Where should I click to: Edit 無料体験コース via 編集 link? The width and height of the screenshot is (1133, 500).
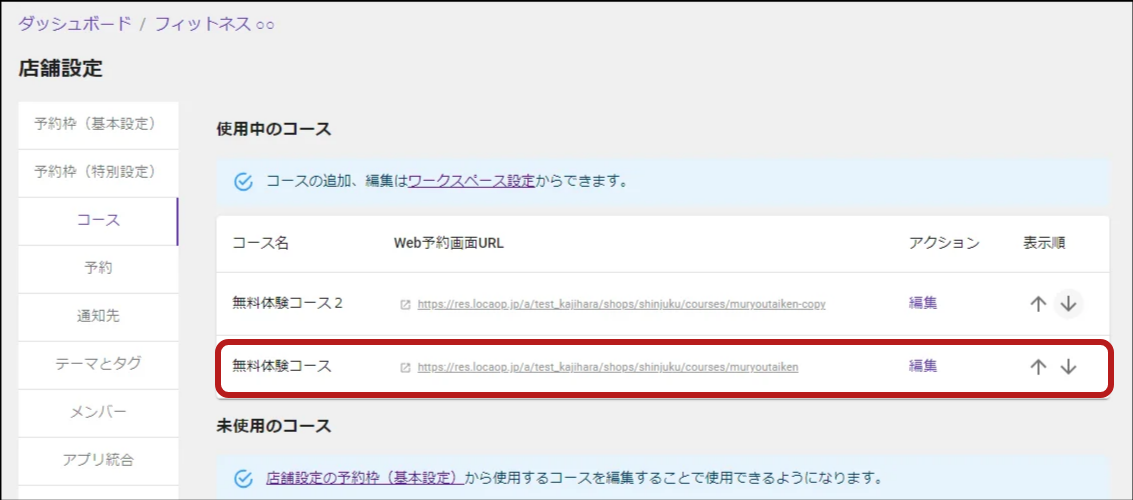pyautogui.click(x=923, y=367)
